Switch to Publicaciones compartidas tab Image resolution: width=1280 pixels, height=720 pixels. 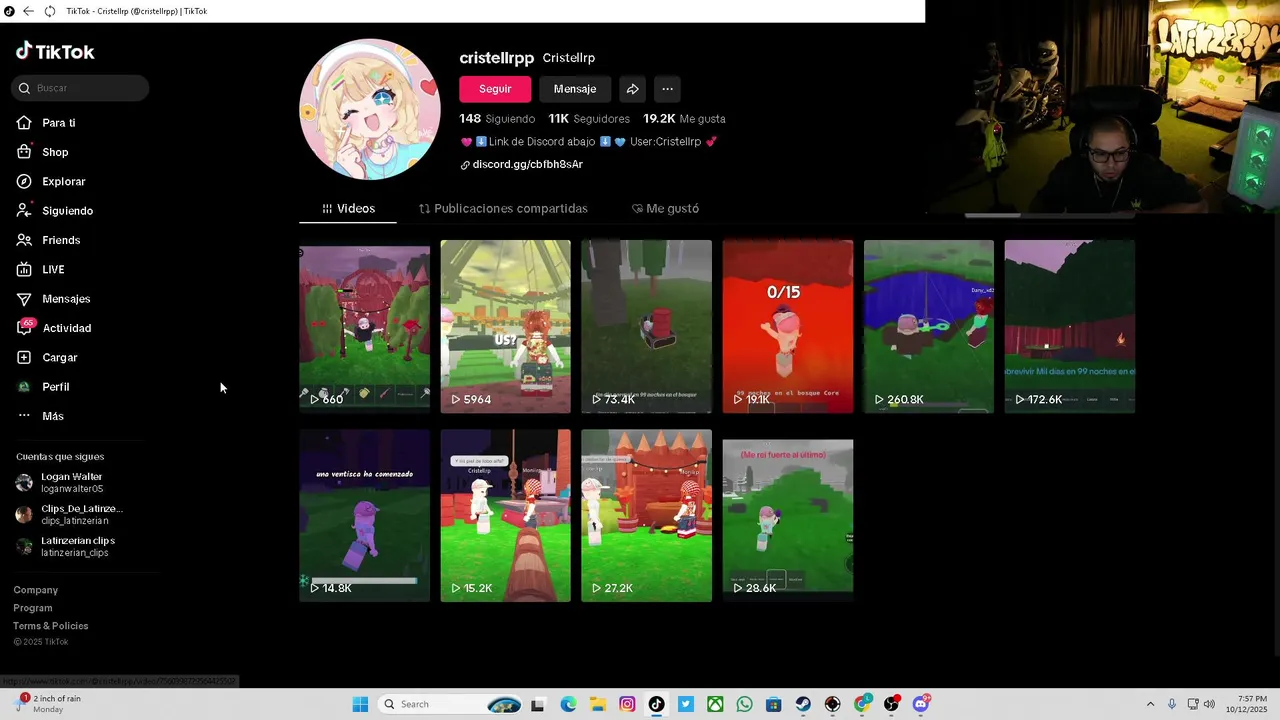pos(503,209)
